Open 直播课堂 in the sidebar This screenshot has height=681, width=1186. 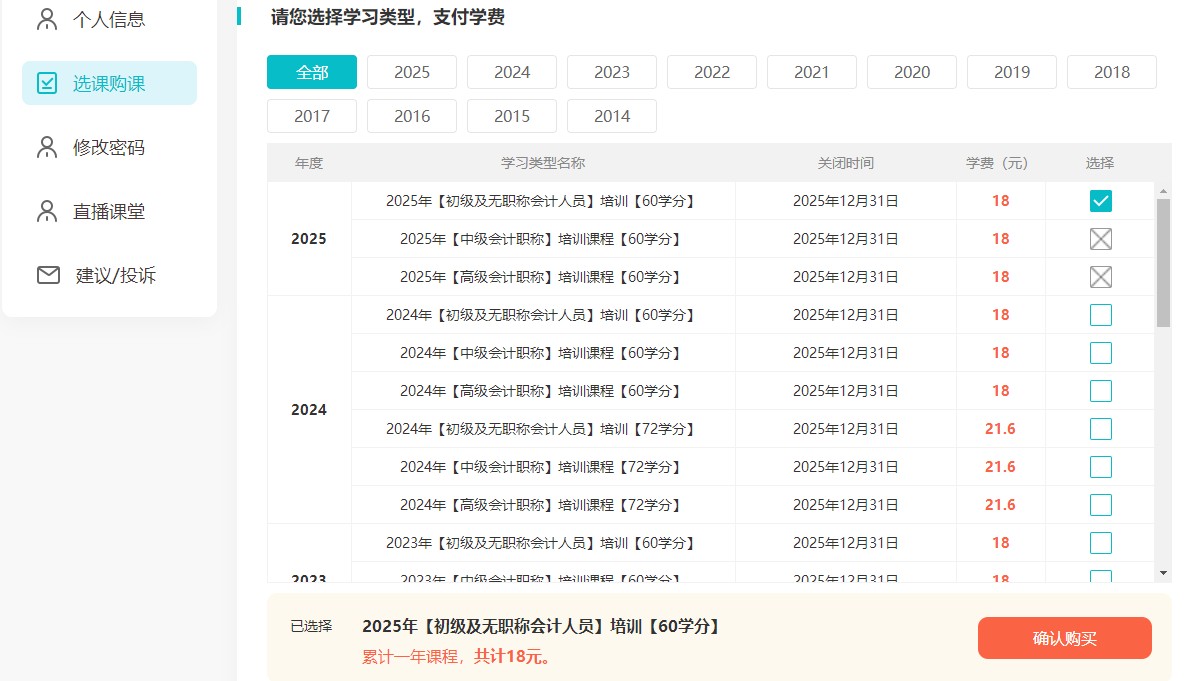[110, 211]
